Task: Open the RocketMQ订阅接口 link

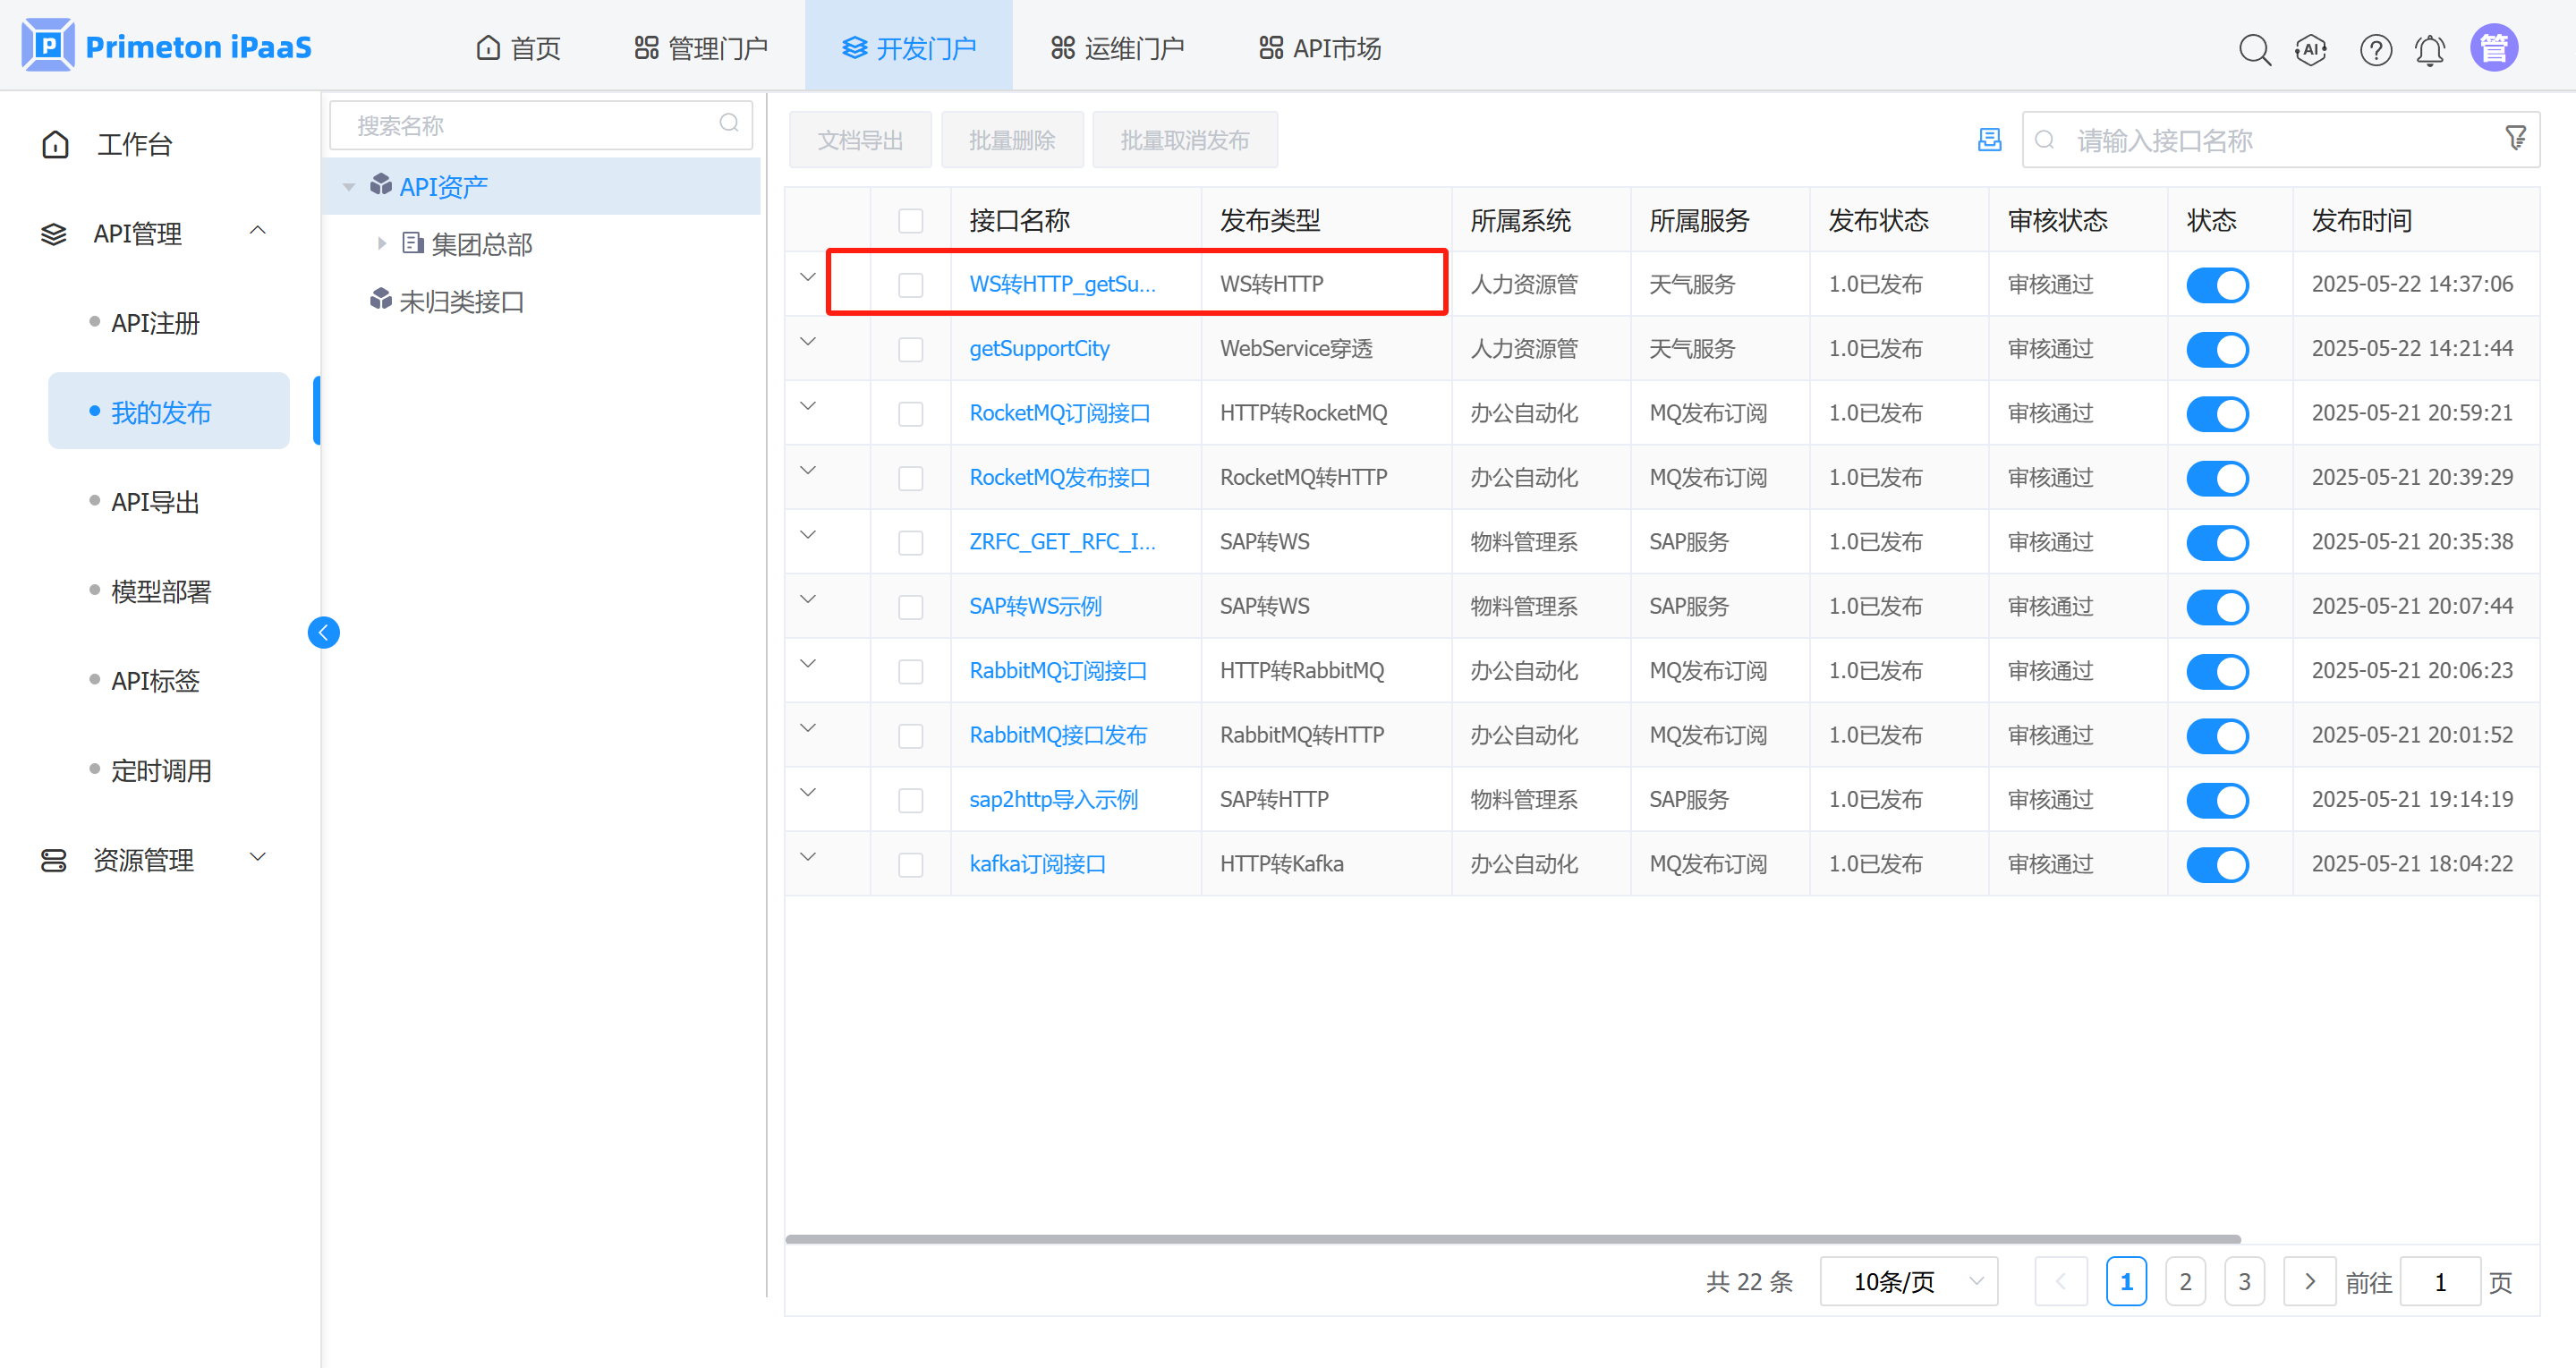Action: pyautogui.click(x=1059, y=413)
